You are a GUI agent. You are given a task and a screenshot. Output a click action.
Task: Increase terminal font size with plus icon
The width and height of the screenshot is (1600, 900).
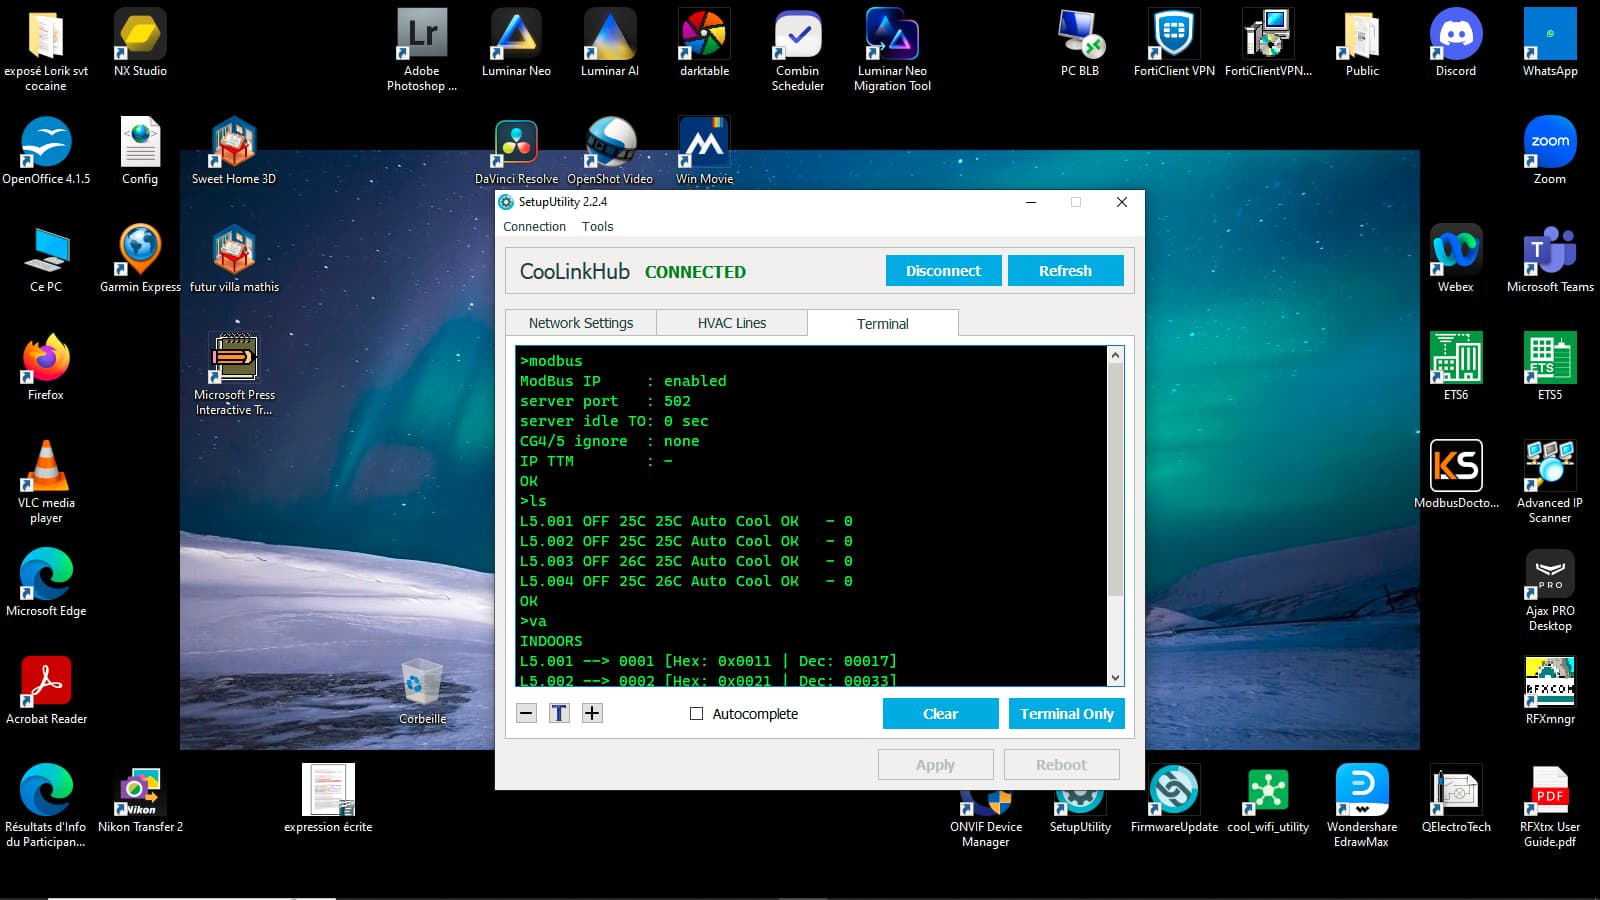[x=592, y=713]
